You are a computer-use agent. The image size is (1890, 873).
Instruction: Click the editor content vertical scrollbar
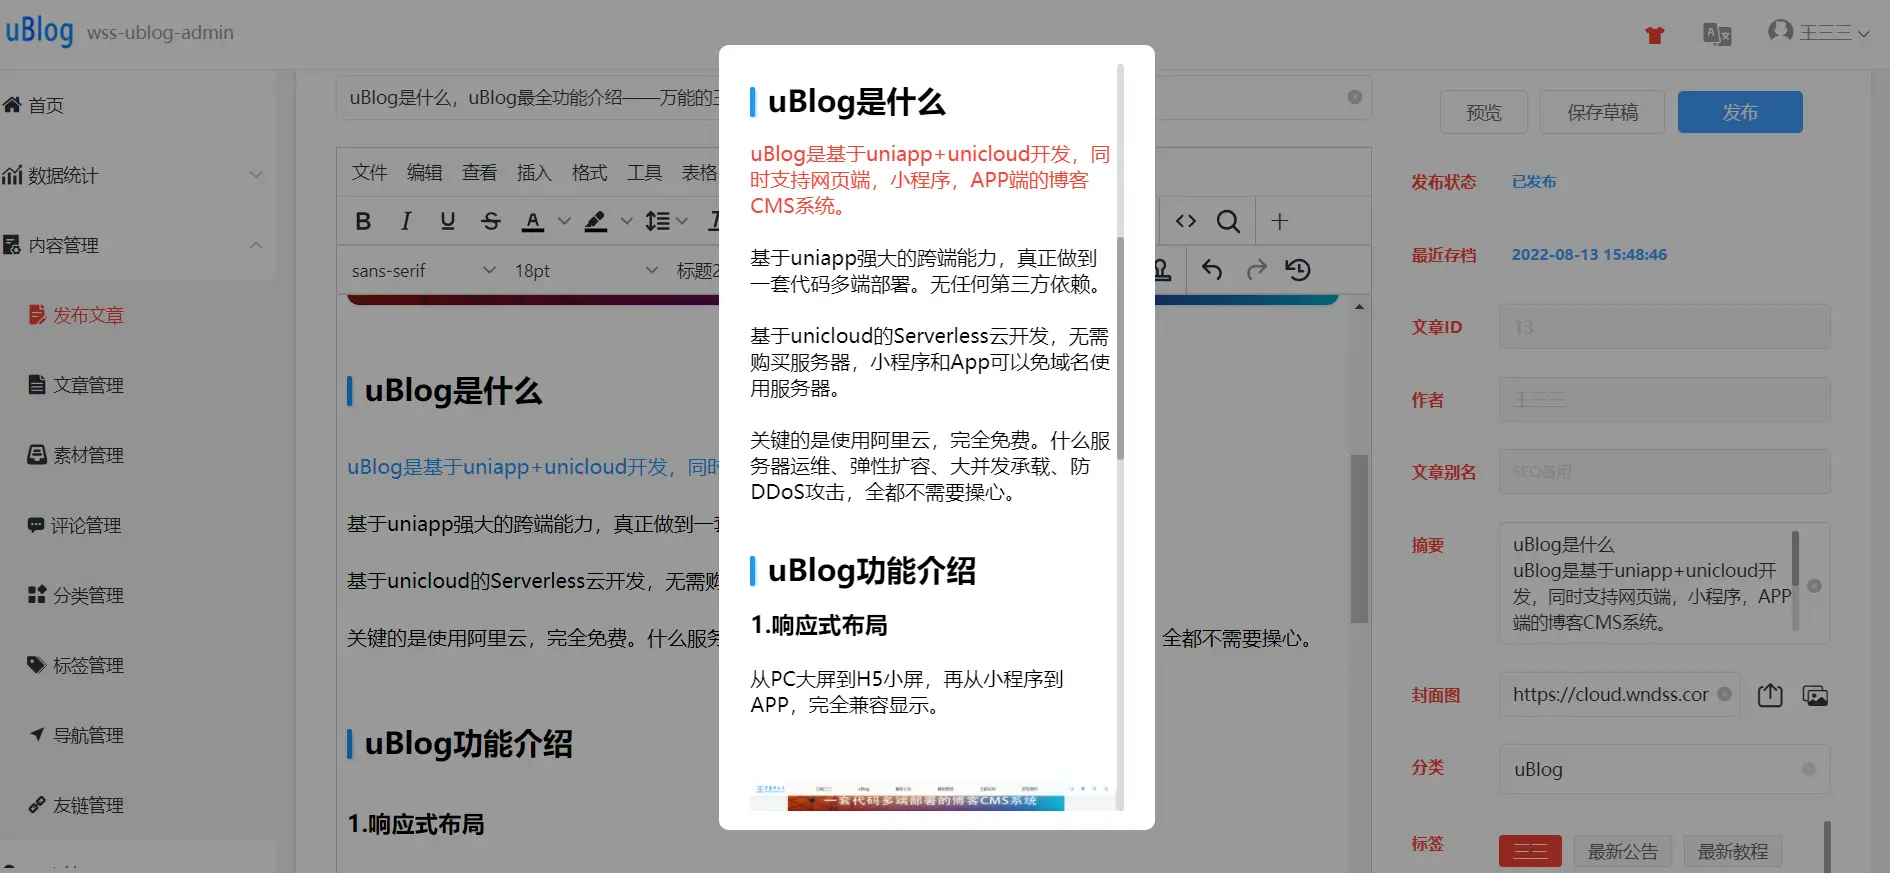coord(1359,538)
